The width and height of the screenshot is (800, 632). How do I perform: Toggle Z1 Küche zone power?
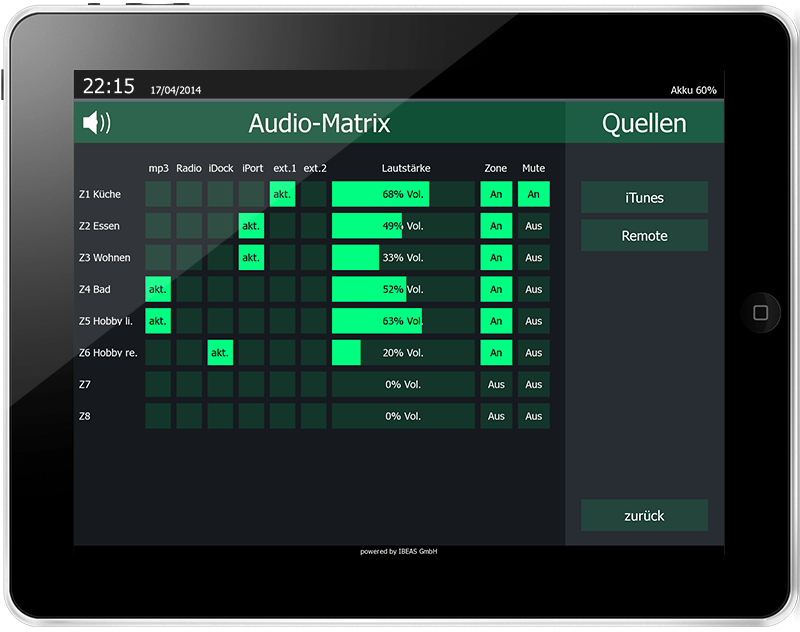click(496, 194)
